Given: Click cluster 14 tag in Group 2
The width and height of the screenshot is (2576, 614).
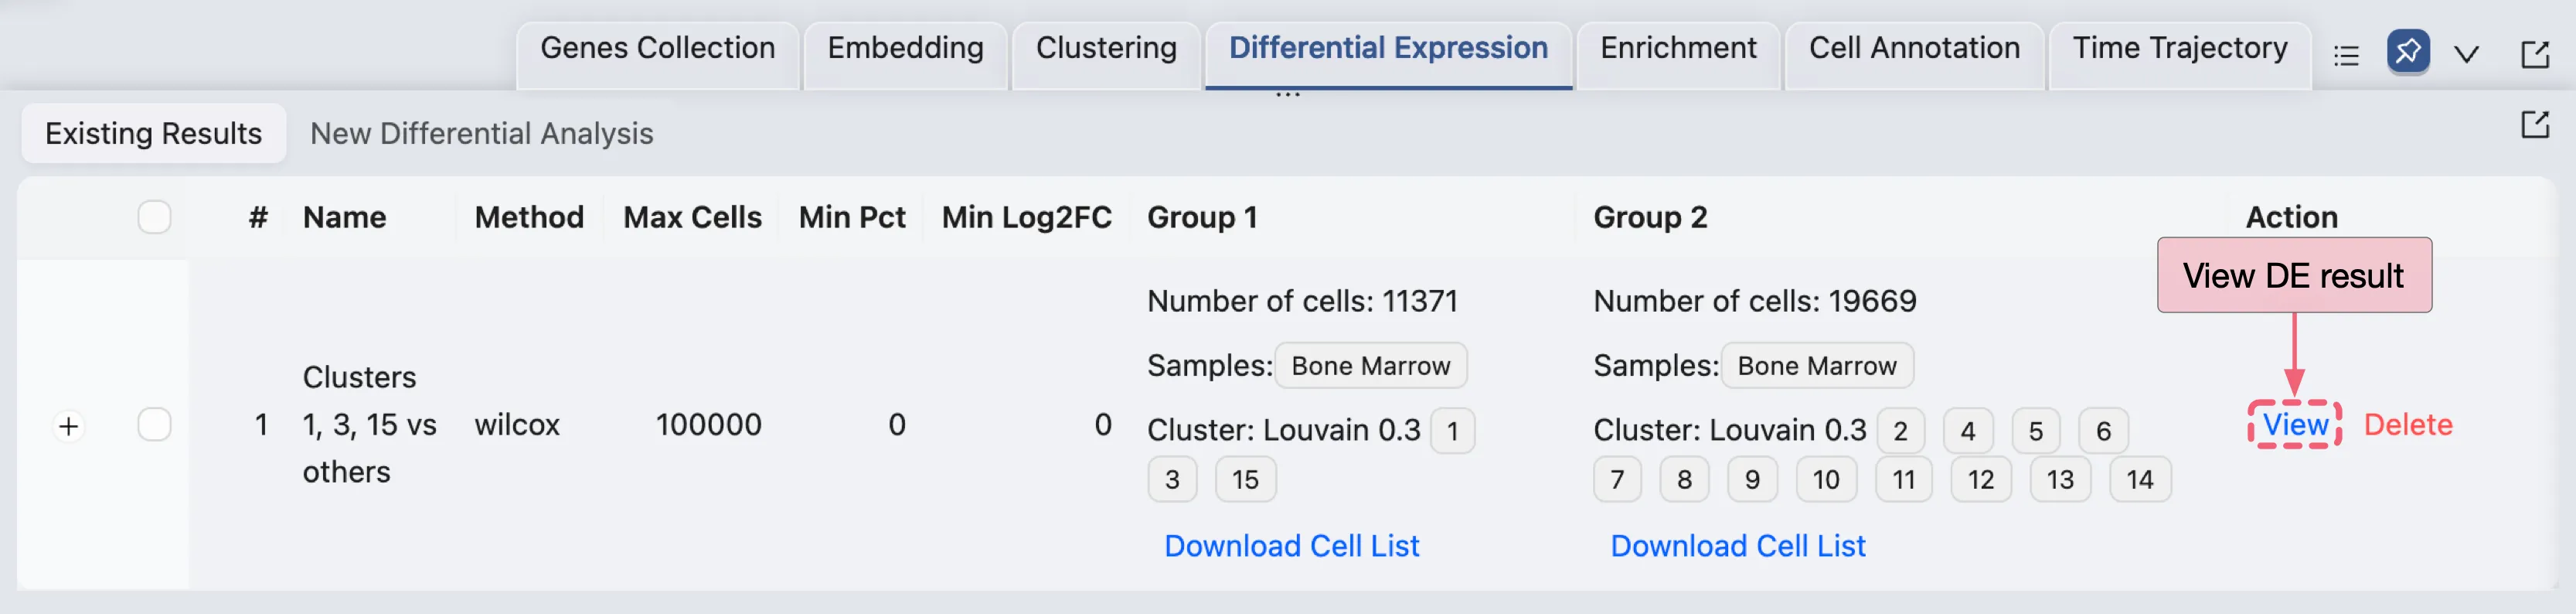Looking at the screenshot, I should [2139, 480].
